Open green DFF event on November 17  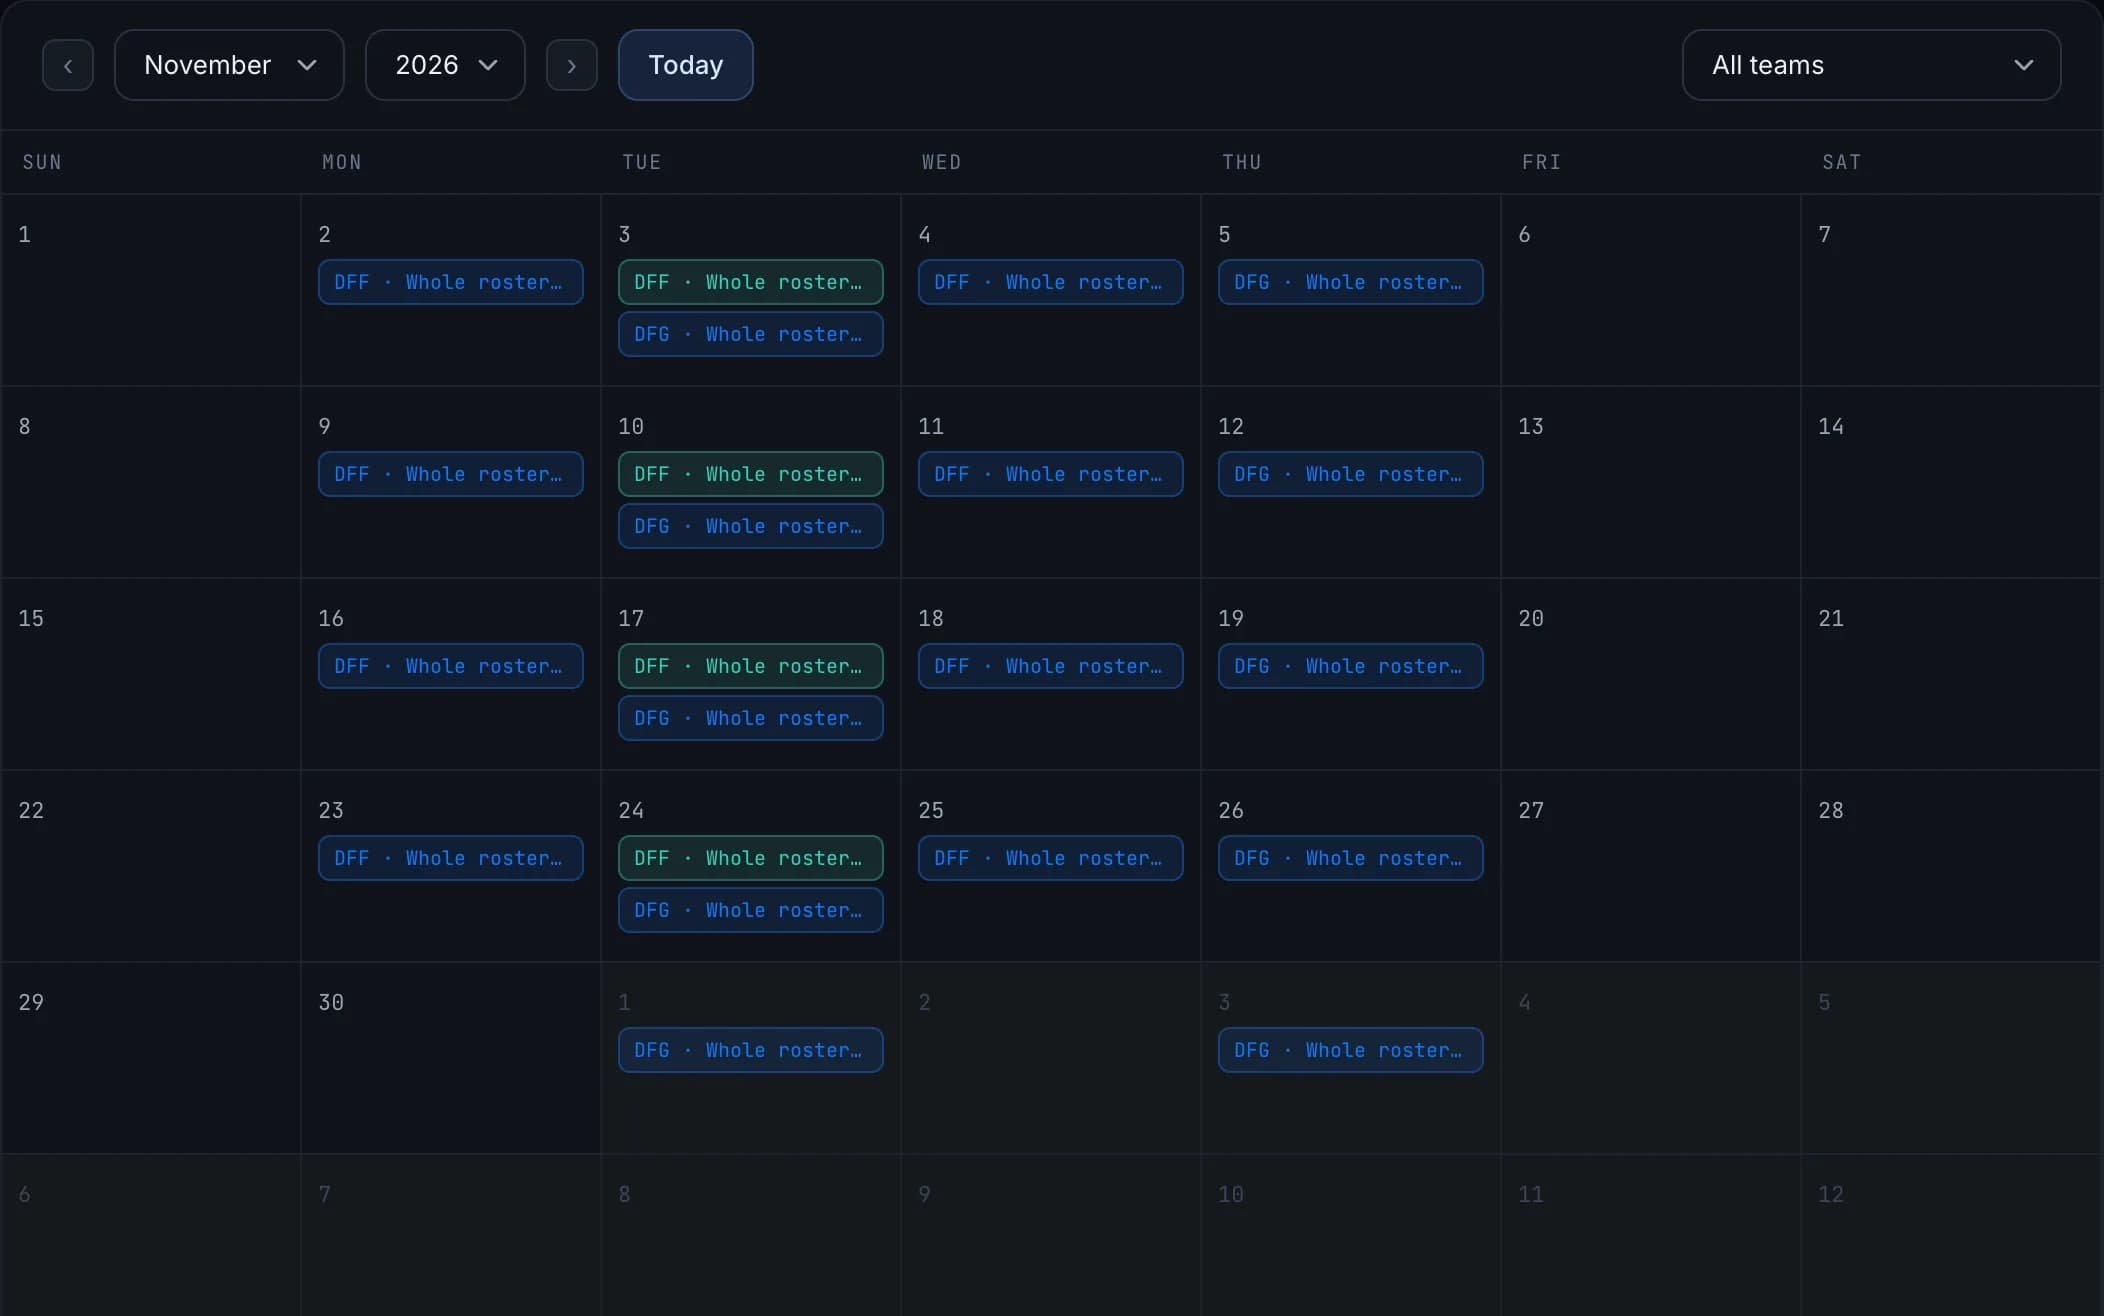(751, 666)
